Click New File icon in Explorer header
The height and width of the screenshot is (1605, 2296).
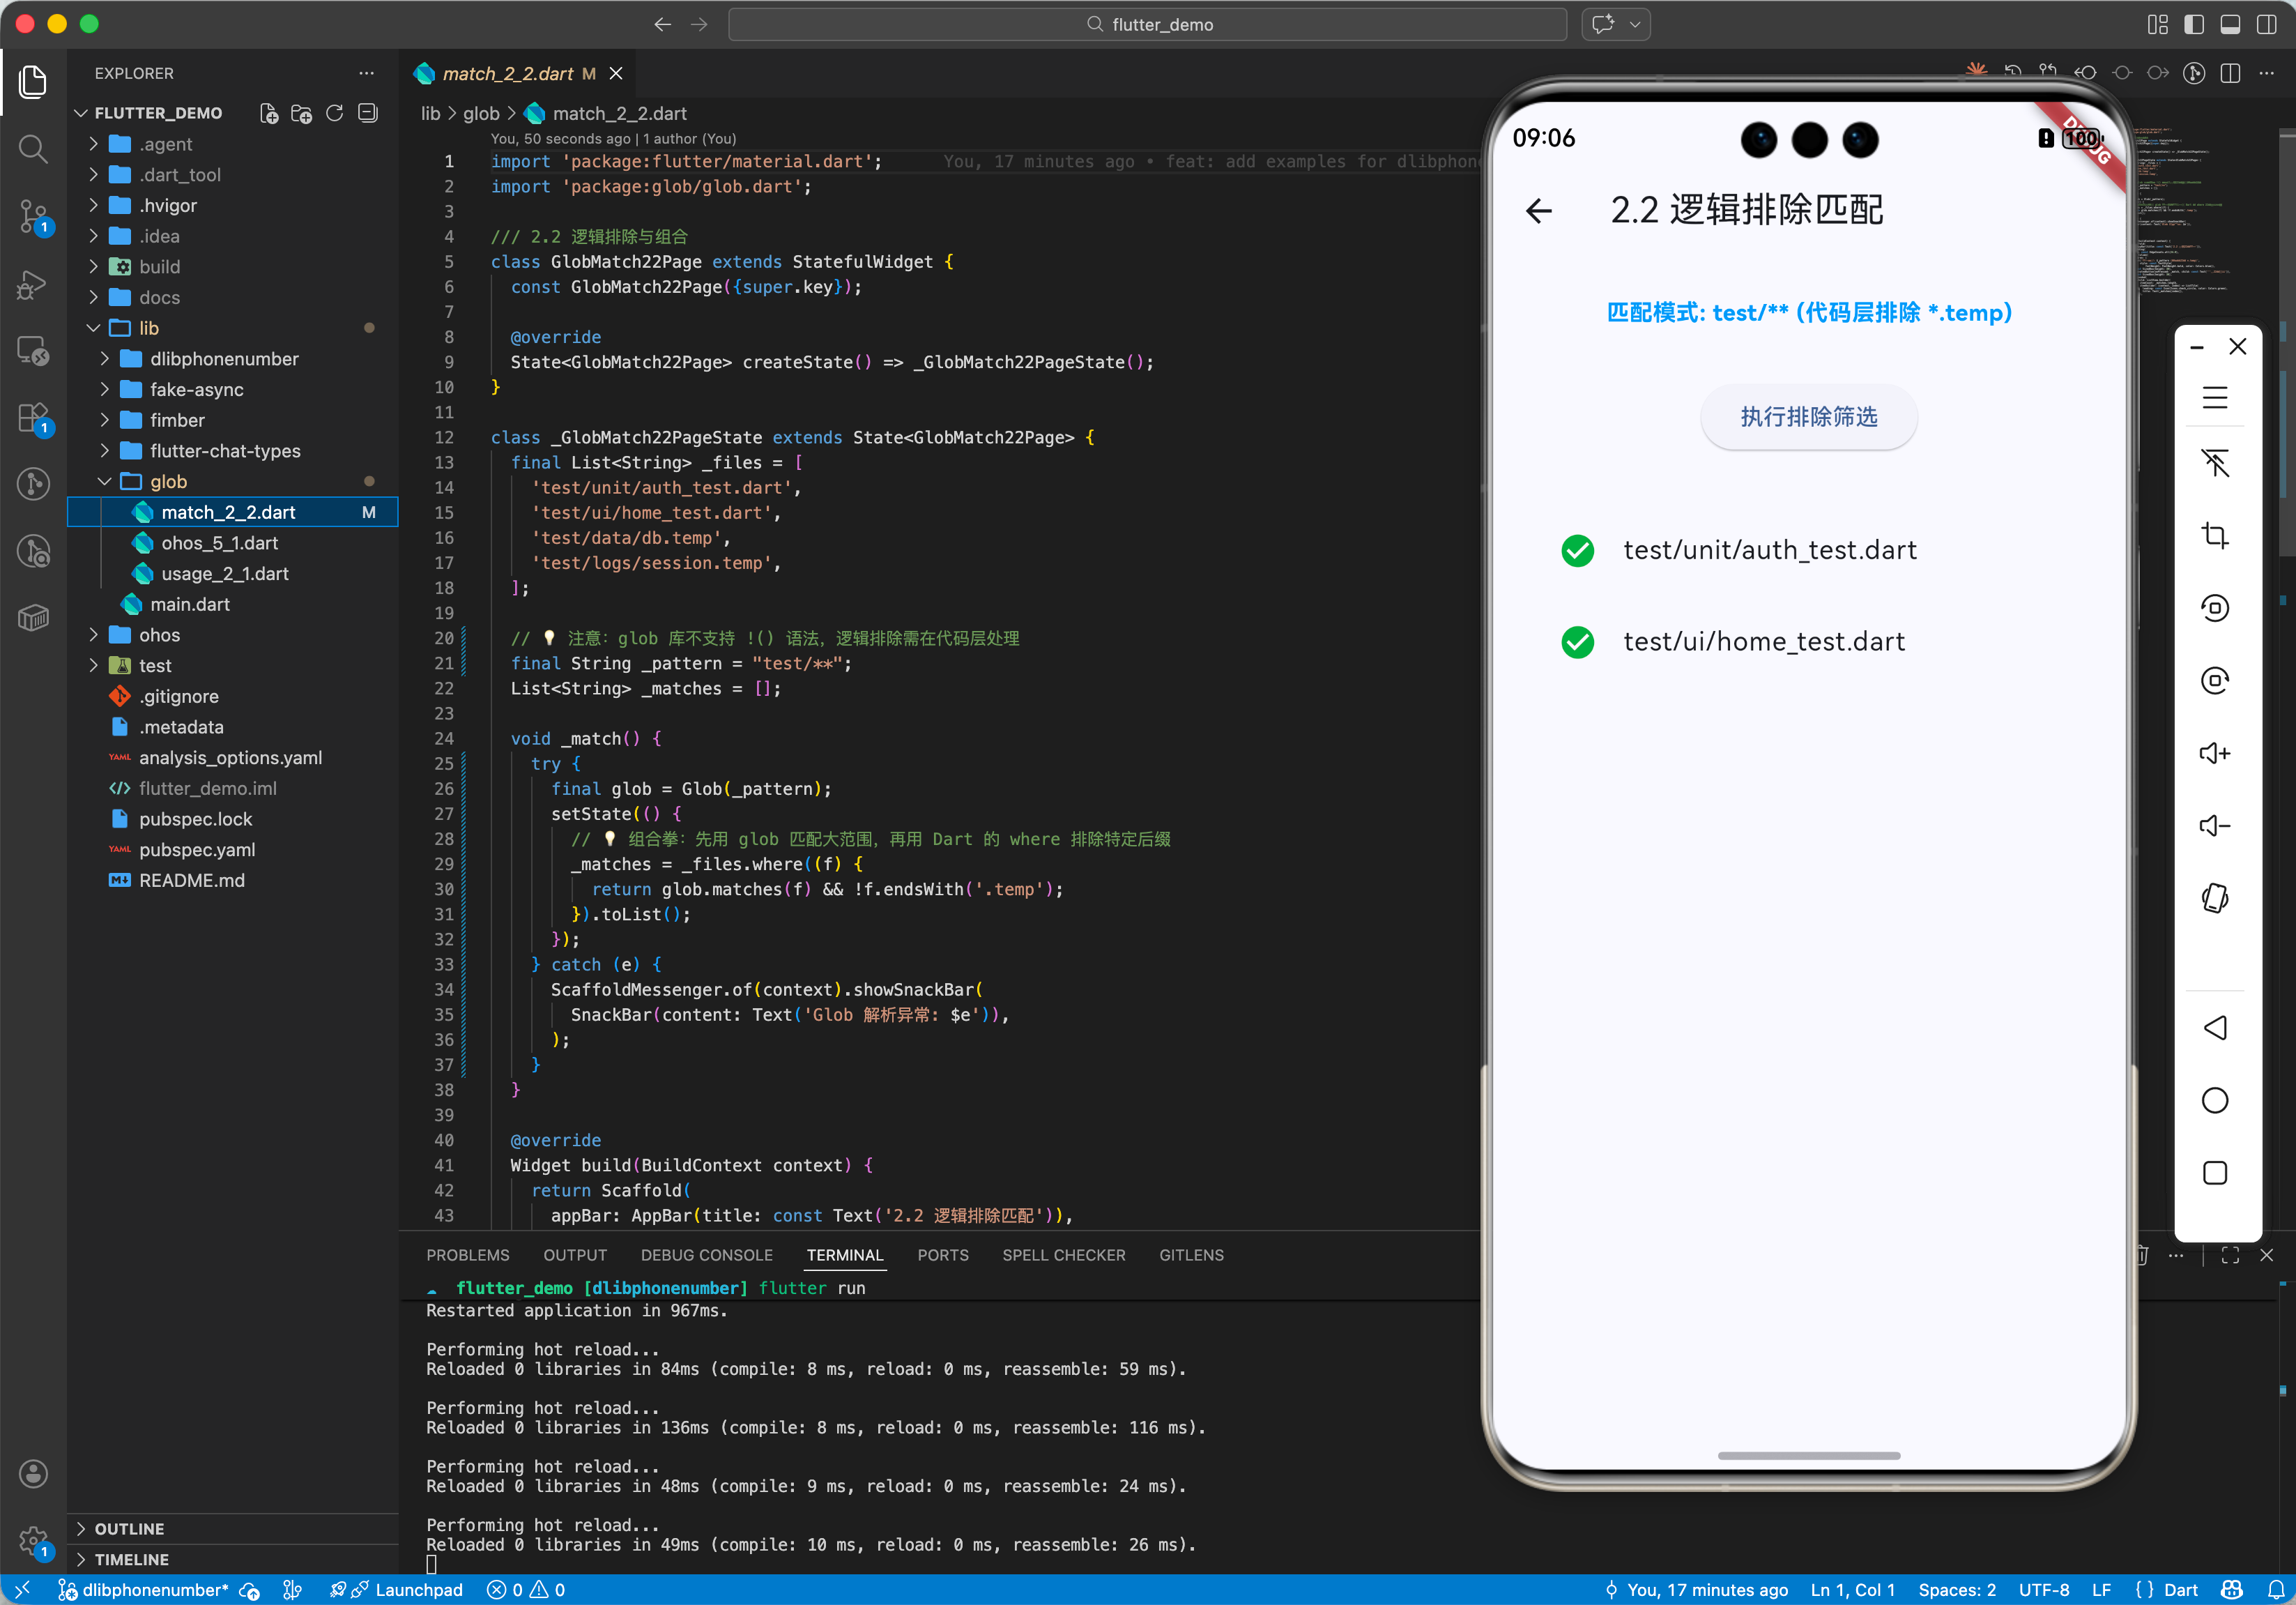point(269,113)
